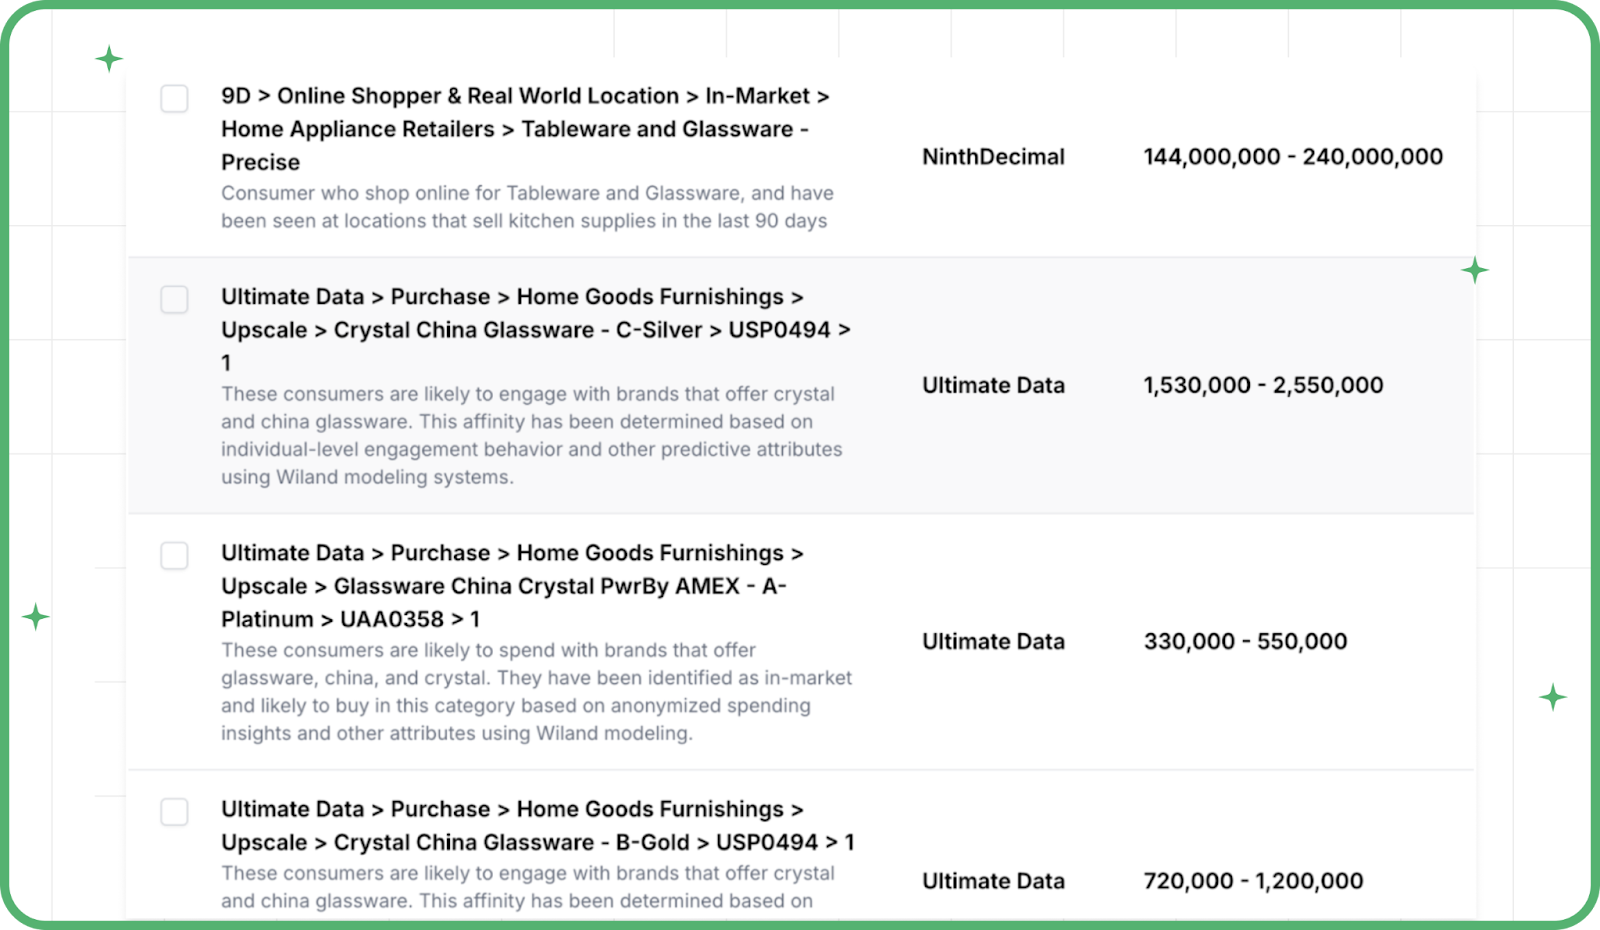Click the Crystal China Glassware B-Gold USP0494 title
This screenshot has height=930, width=1600.
pyautogui.click(x=538, y=826)
